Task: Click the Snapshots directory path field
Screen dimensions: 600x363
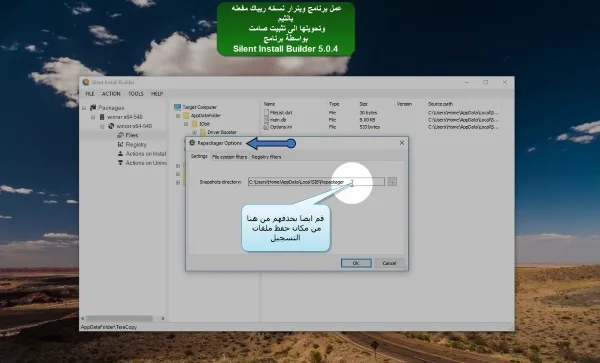Action: pyautogui.click(x=316, y=182)
